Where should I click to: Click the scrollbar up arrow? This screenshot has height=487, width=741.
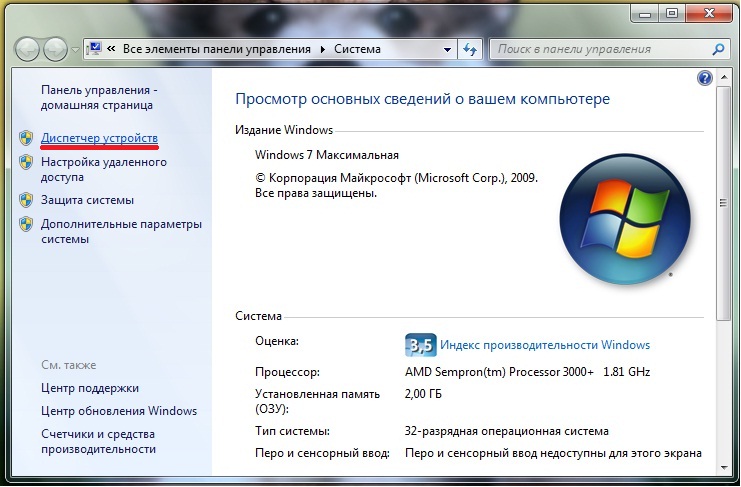[x=724, y=77]
